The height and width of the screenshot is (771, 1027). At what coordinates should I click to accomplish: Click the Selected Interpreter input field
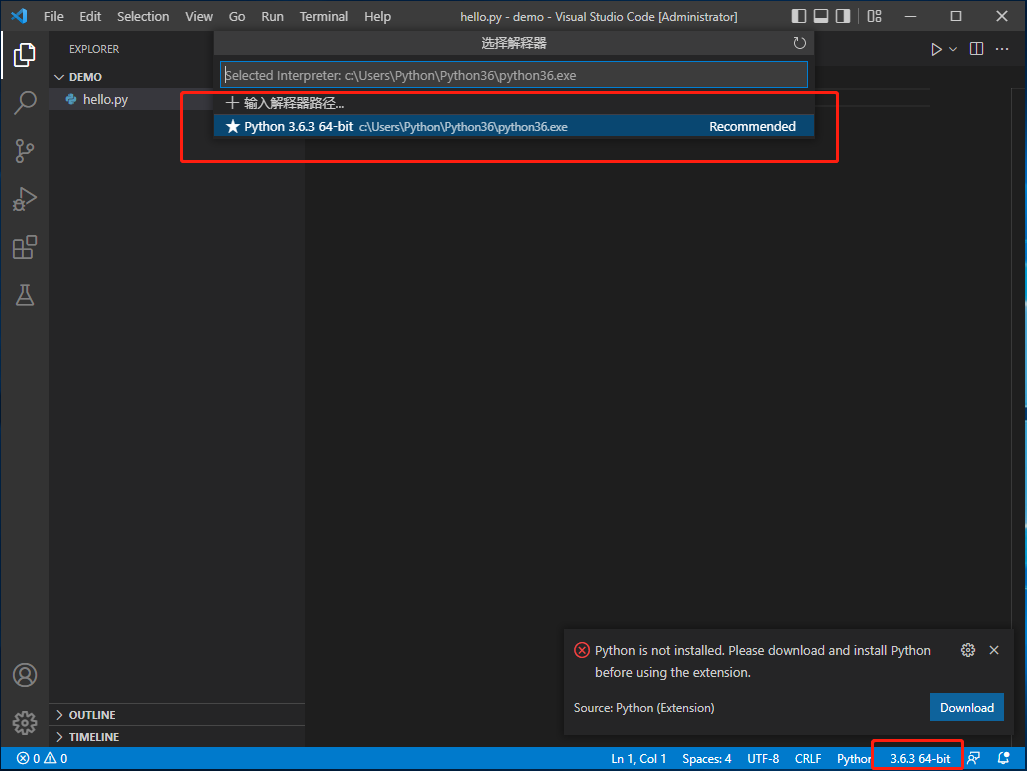tap(514, 75)
